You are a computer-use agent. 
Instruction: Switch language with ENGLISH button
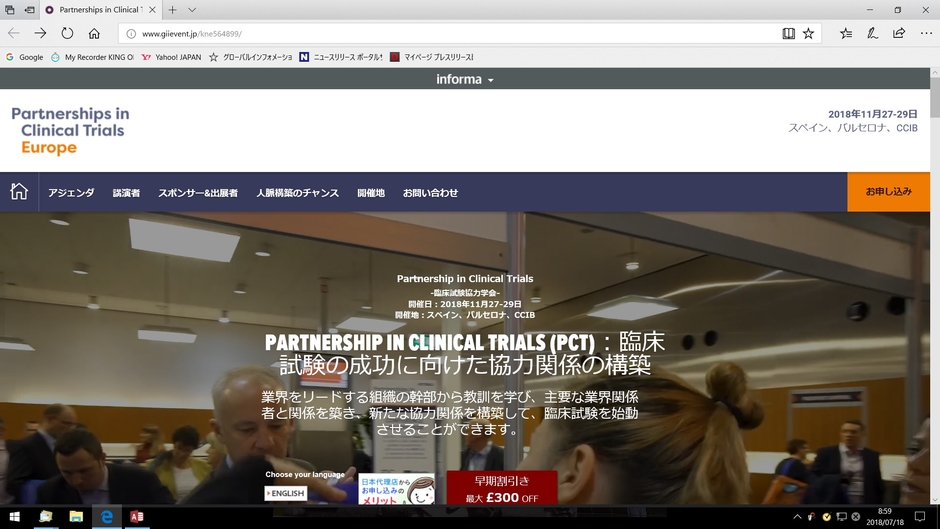coord(286,493)
